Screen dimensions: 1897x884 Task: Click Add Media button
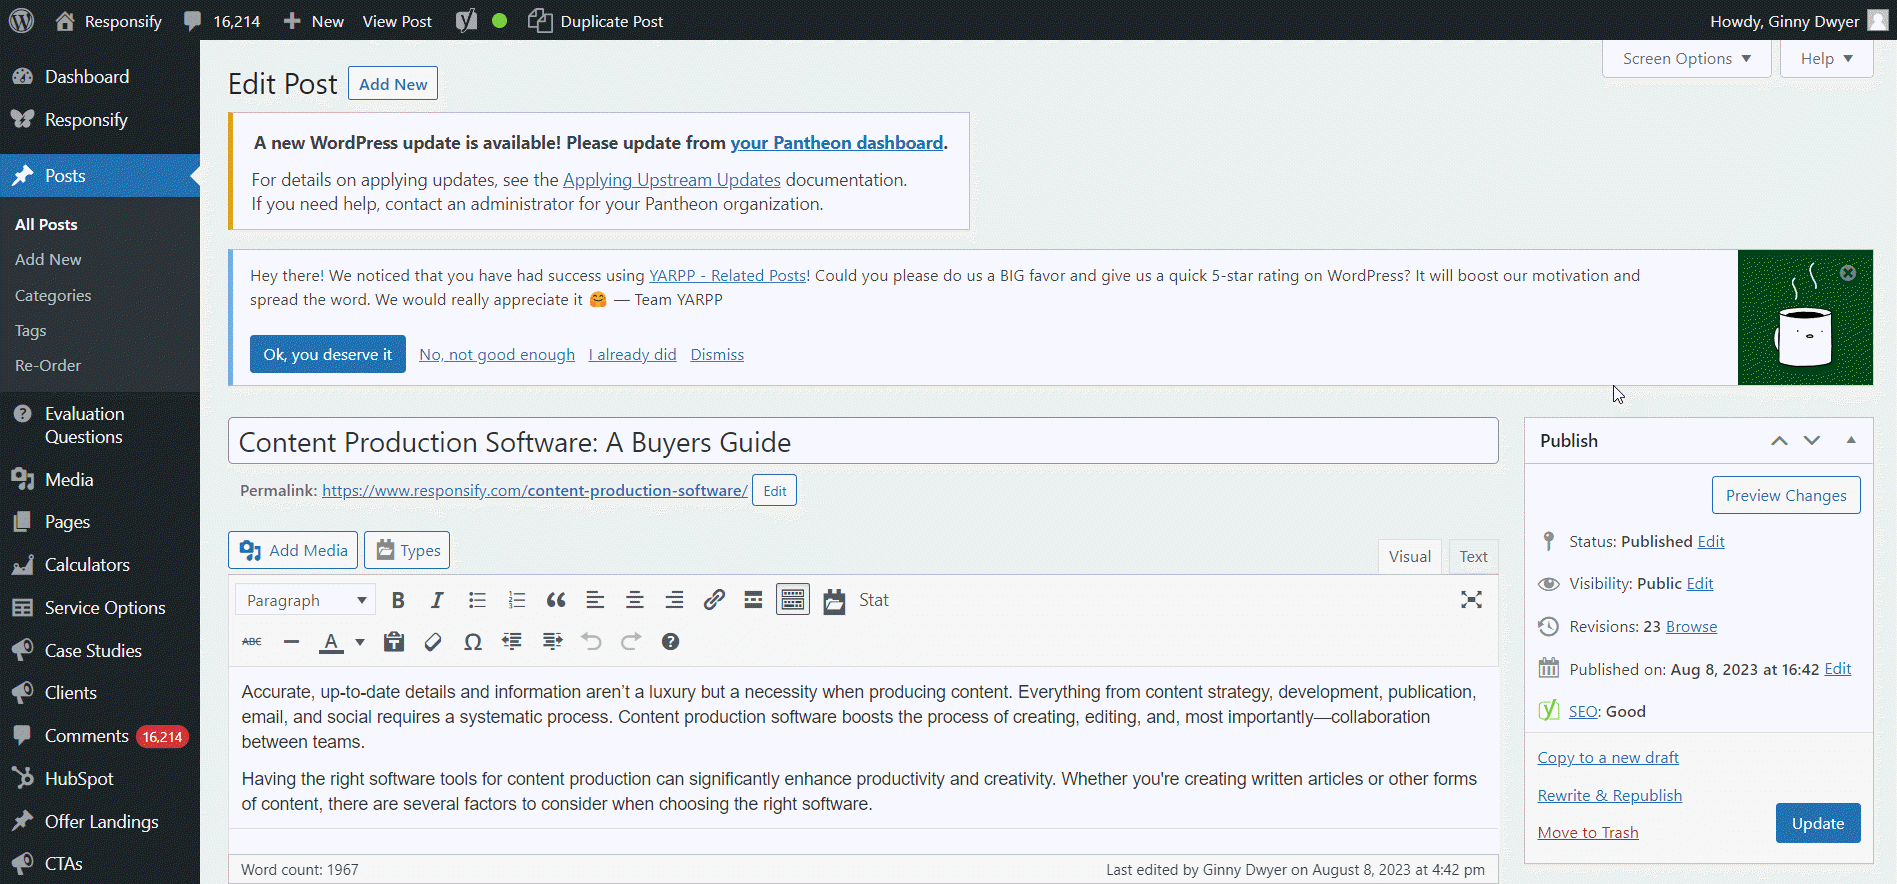293,550
